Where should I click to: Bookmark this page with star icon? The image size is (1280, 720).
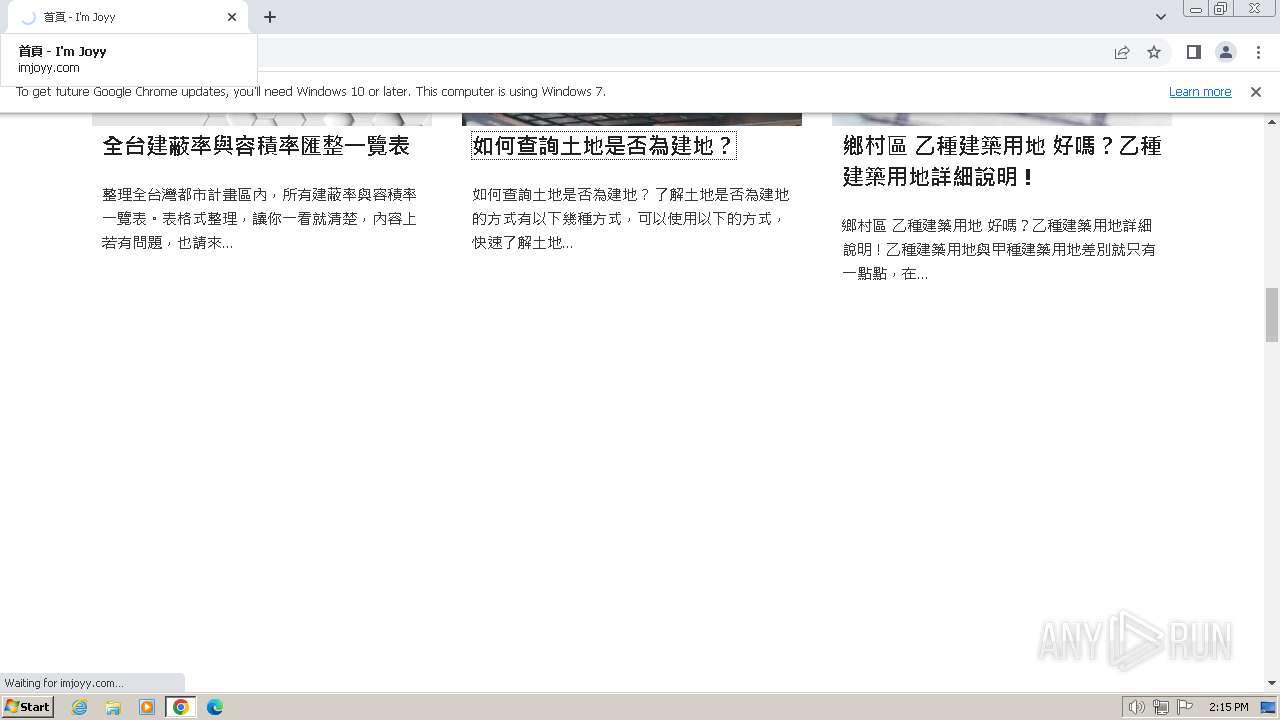click(1154, 52)
